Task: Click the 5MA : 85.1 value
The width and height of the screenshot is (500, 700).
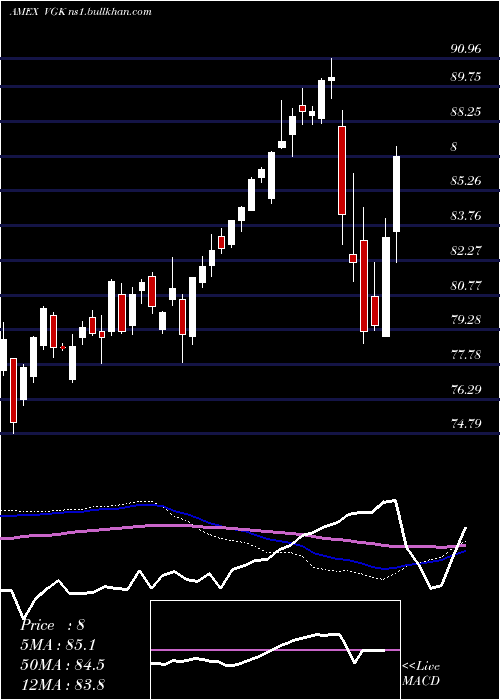Action: pos(58,645)
